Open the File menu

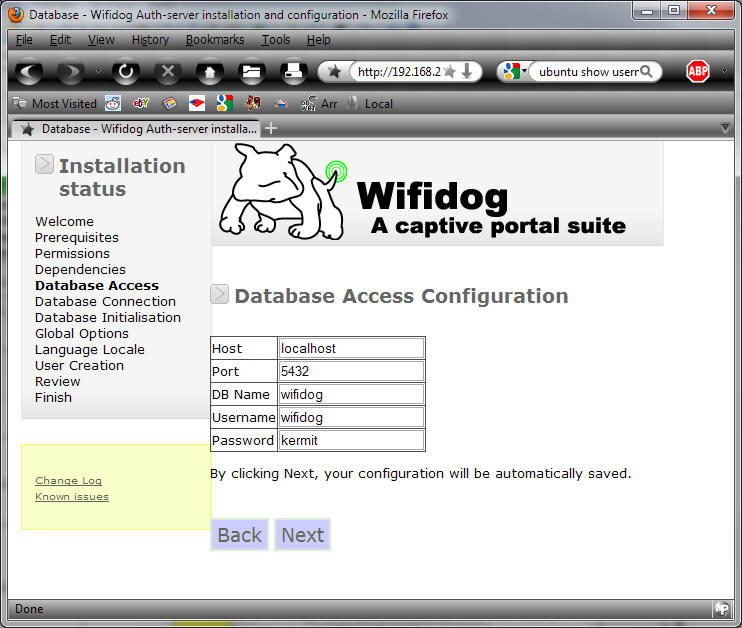[x=24, y=40]
